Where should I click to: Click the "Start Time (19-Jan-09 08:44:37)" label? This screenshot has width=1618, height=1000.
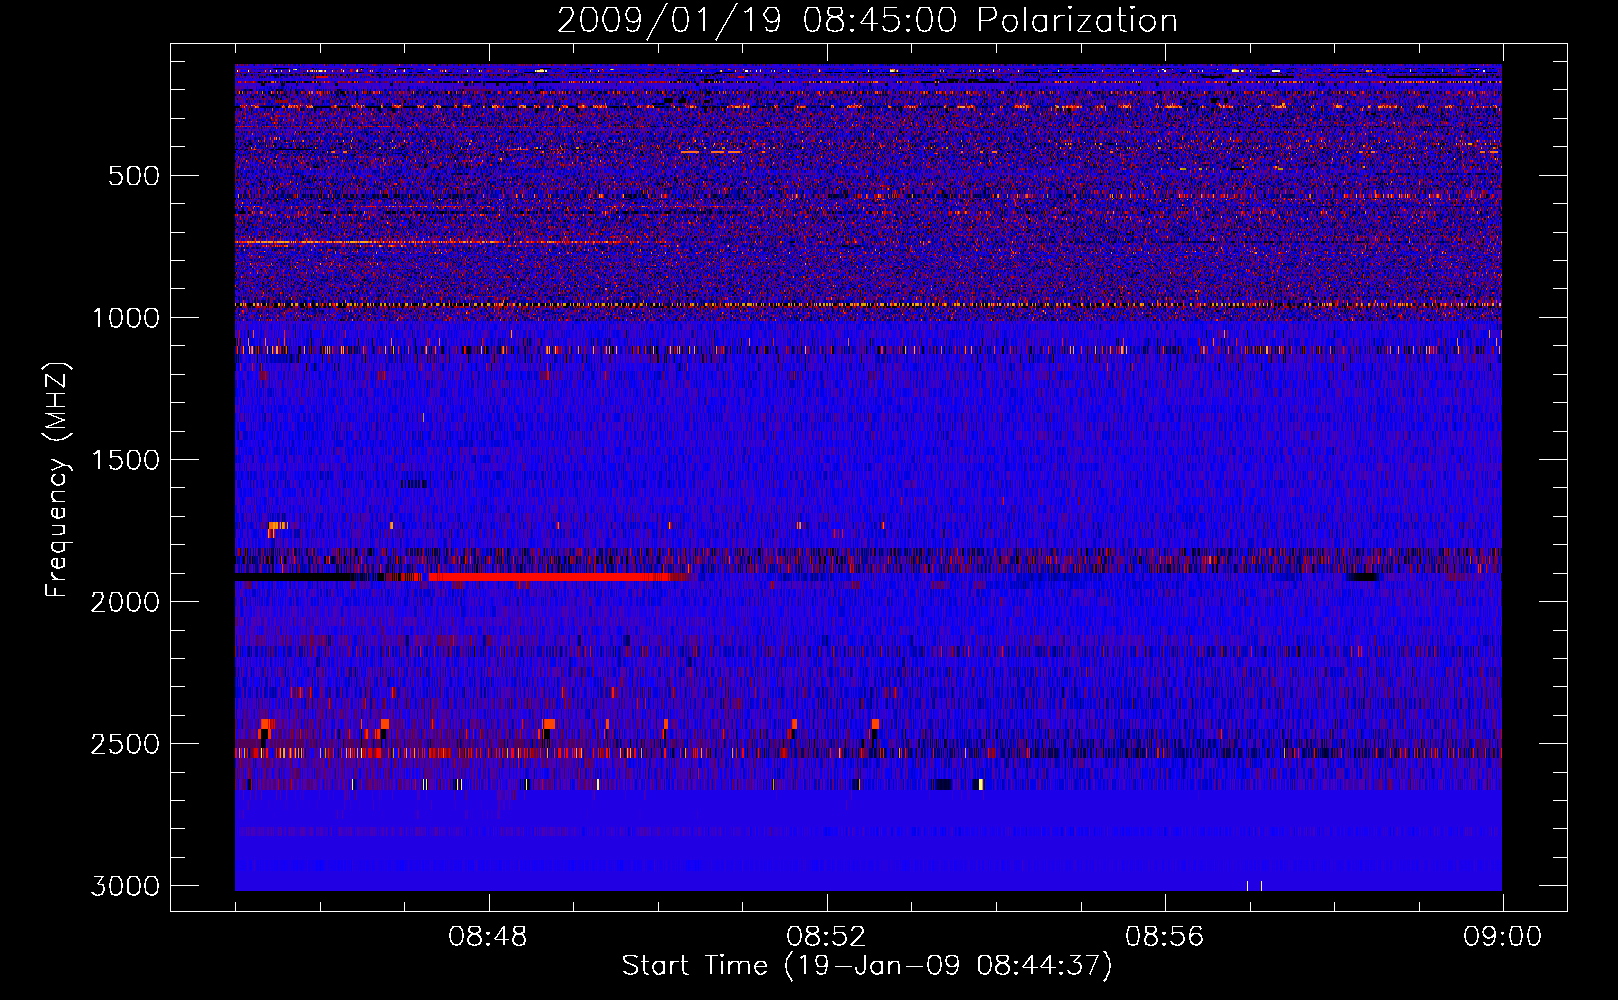[x=867, y=966]
